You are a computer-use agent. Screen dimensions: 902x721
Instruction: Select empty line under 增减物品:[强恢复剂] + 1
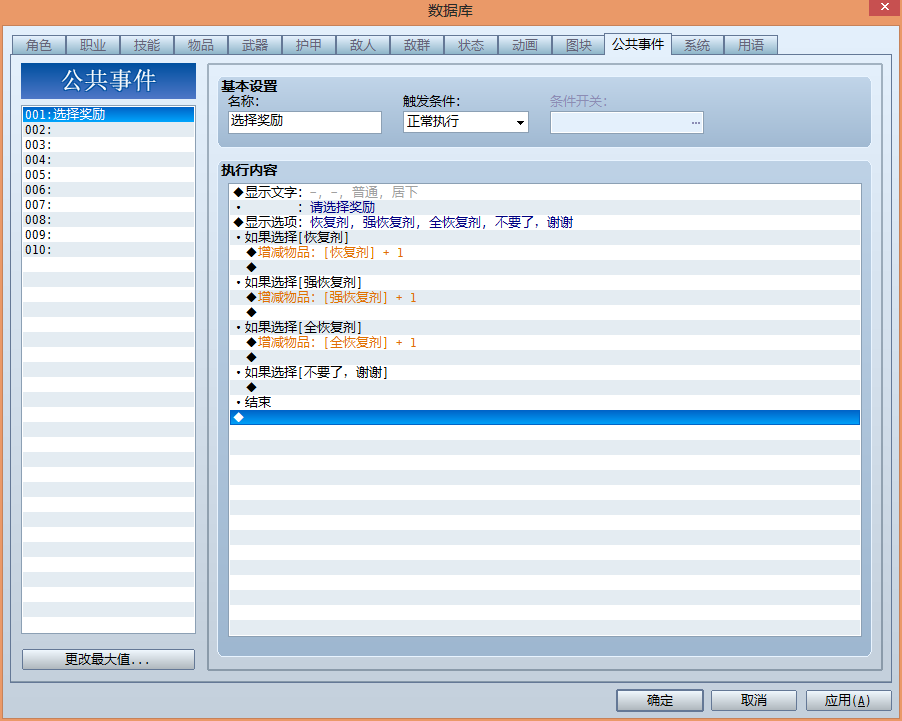pyautogui.click(x=545, y=312)
